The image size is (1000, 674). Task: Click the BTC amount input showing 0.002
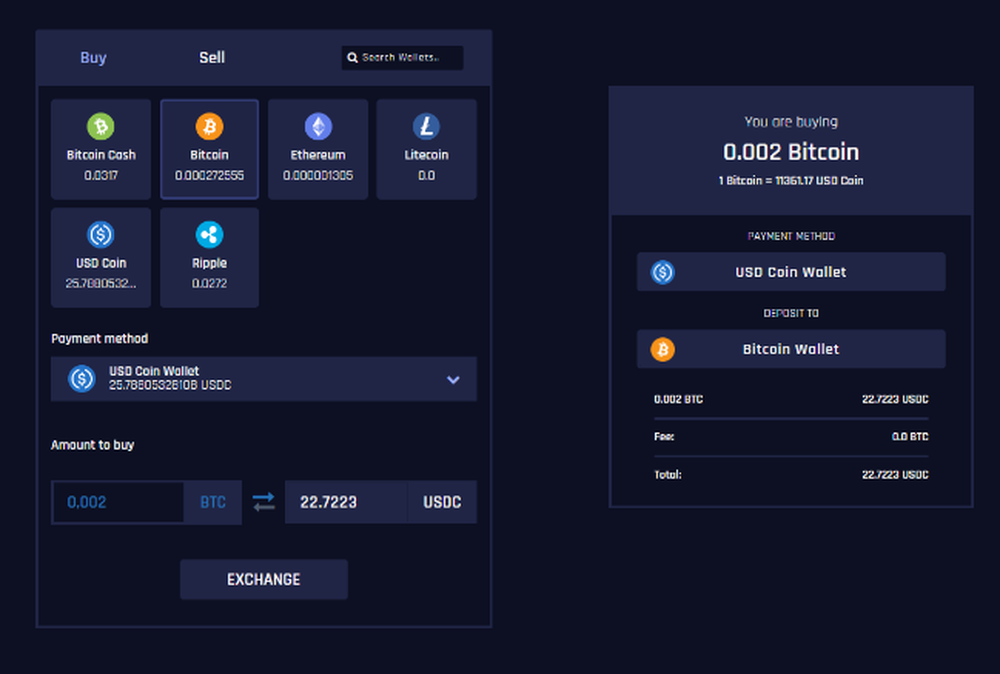[x=118, y=502]
